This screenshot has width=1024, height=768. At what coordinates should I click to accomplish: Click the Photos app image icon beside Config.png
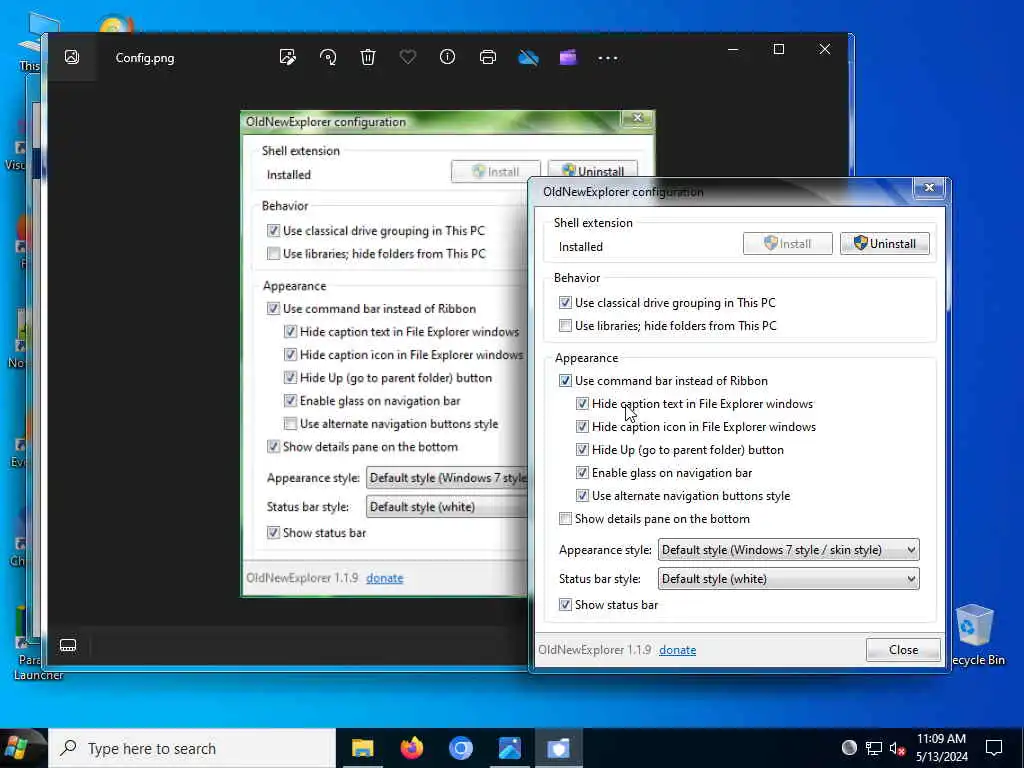[72, 57]
